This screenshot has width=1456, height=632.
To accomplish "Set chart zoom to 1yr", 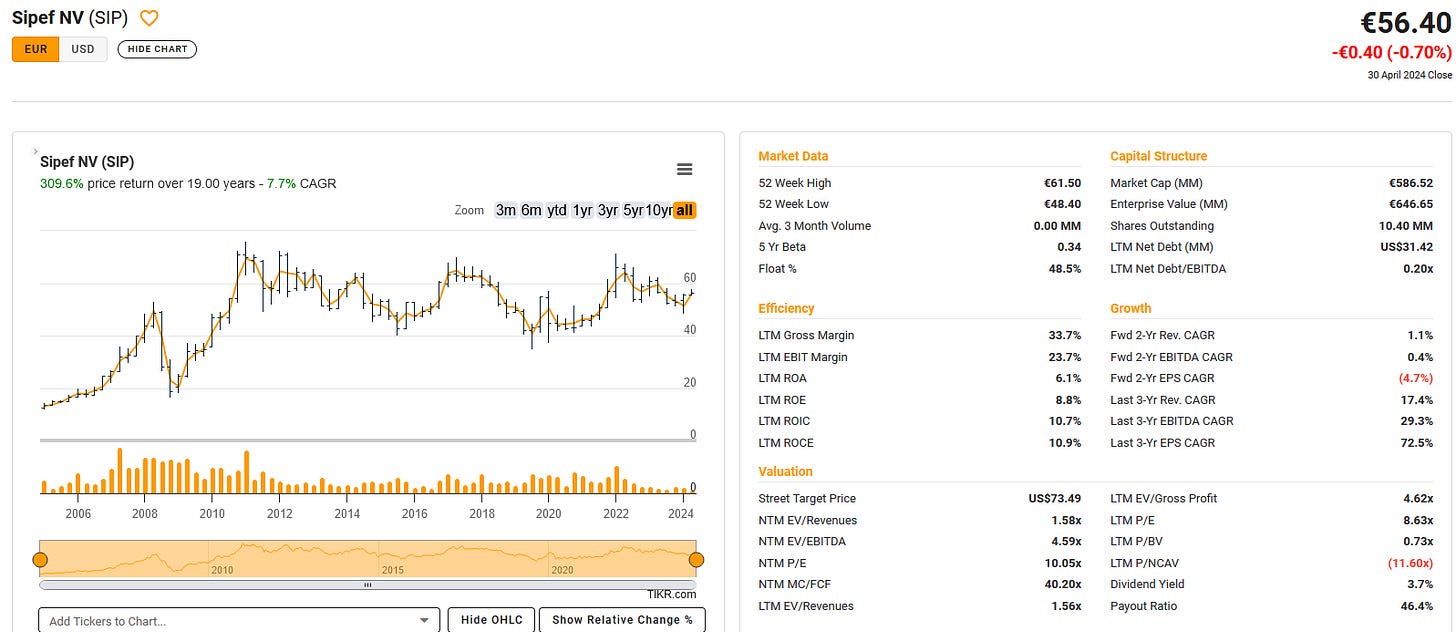I will click(582, 210).
